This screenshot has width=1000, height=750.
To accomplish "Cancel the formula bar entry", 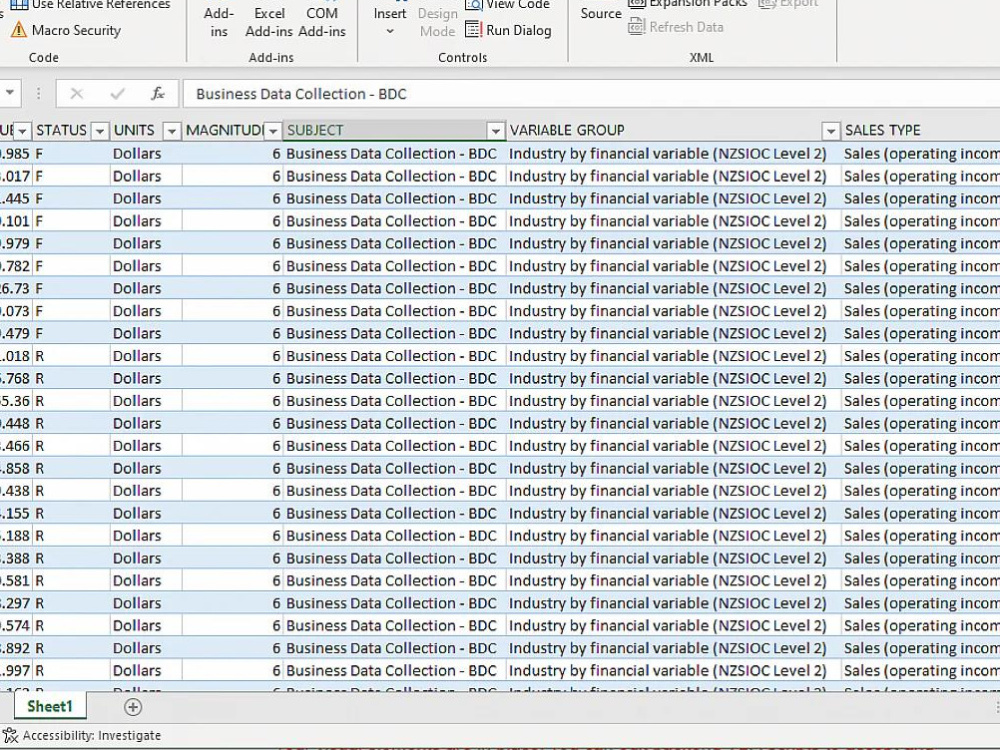I will [77, 94].
